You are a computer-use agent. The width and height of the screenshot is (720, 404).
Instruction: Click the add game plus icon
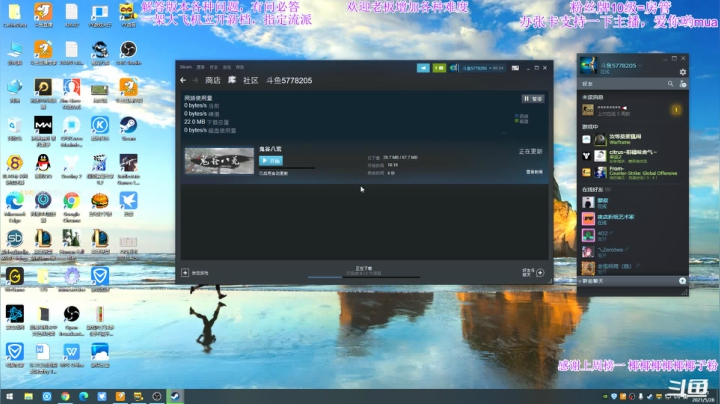tap(185, 273)
